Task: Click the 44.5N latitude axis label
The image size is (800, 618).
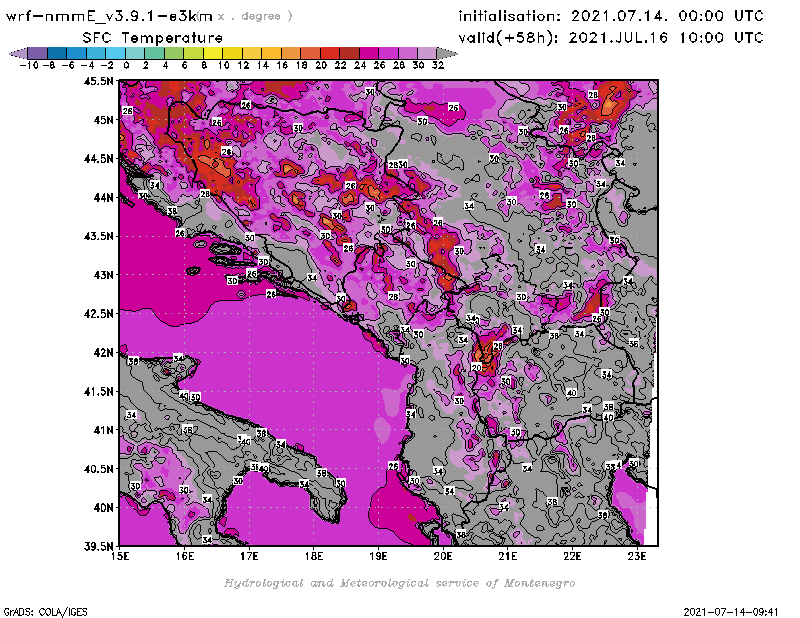Action: click(98, 158)
